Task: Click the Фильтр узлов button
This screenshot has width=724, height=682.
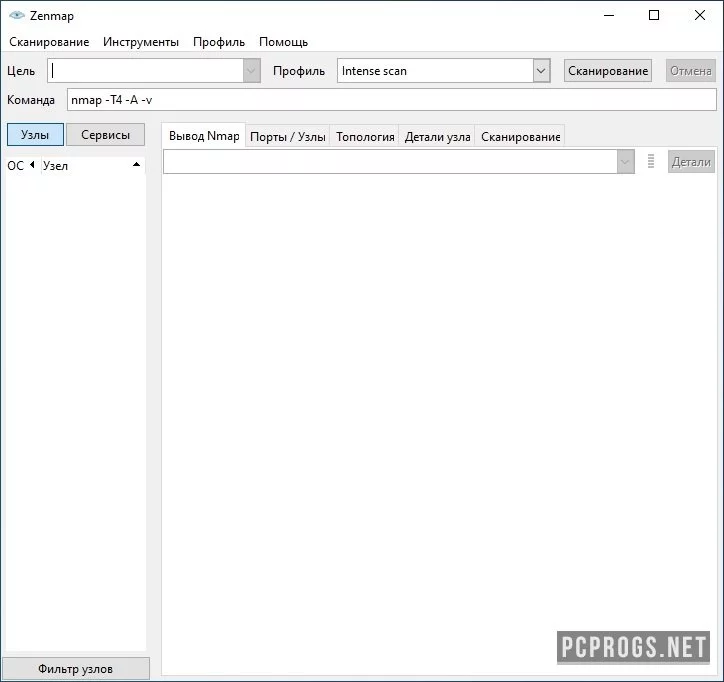Action: (76, 669)
